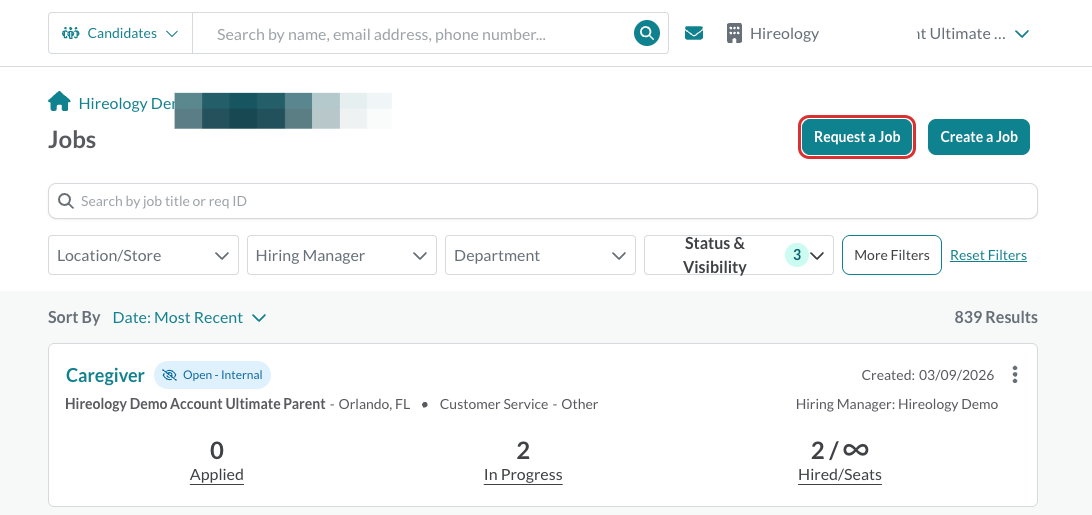Open the three-dot menu for Caregiver job
1092x515 pixels.
(1015, 375)
